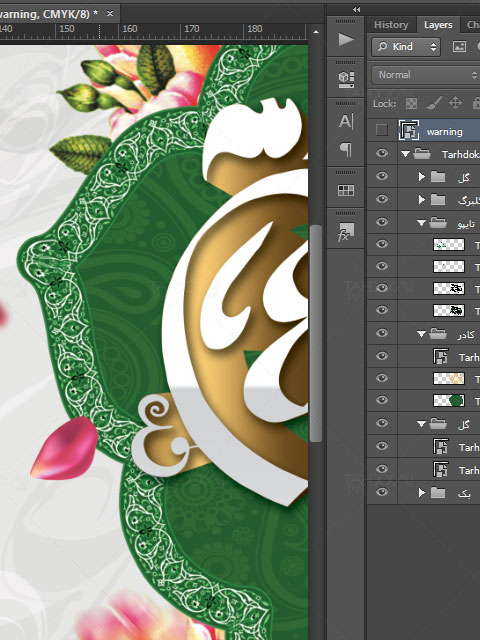Select the تایپو group name
The height and width of the screenshot is (640, 480).
tap(466, 224)
